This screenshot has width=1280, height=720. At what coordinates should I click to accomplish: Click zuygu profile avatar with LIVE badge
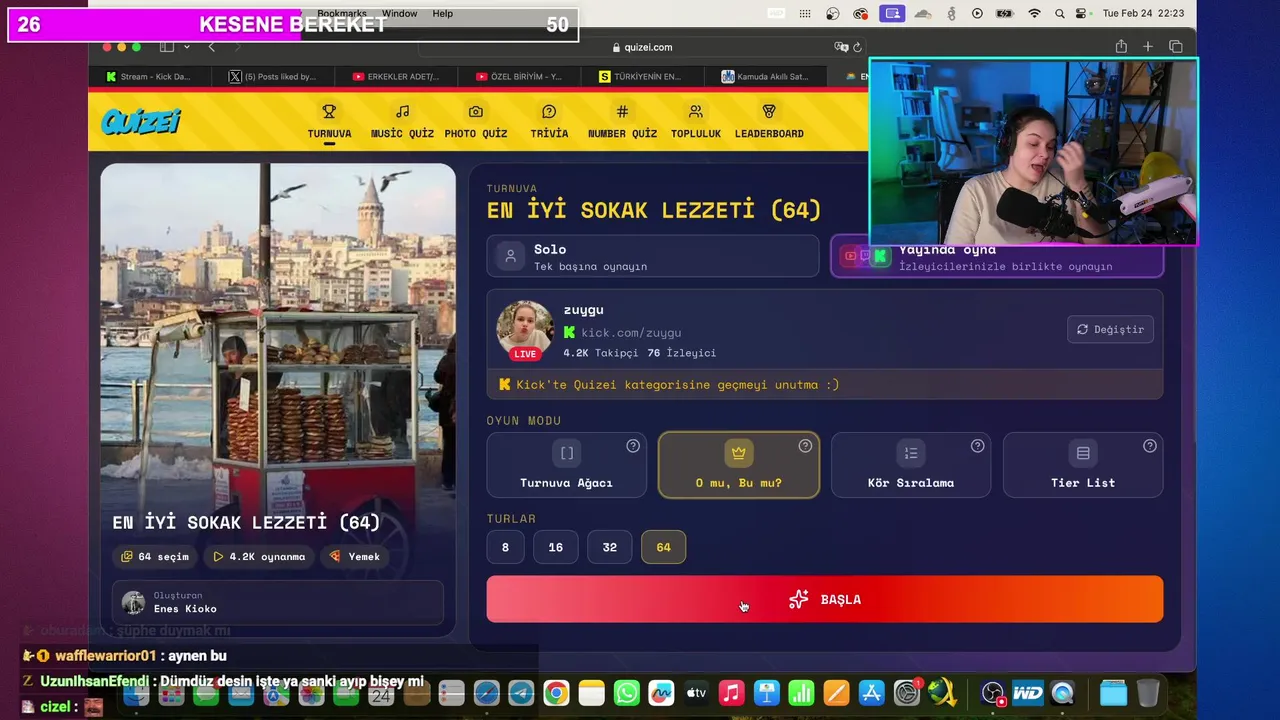pyautogui.click(x=525, y=330)
